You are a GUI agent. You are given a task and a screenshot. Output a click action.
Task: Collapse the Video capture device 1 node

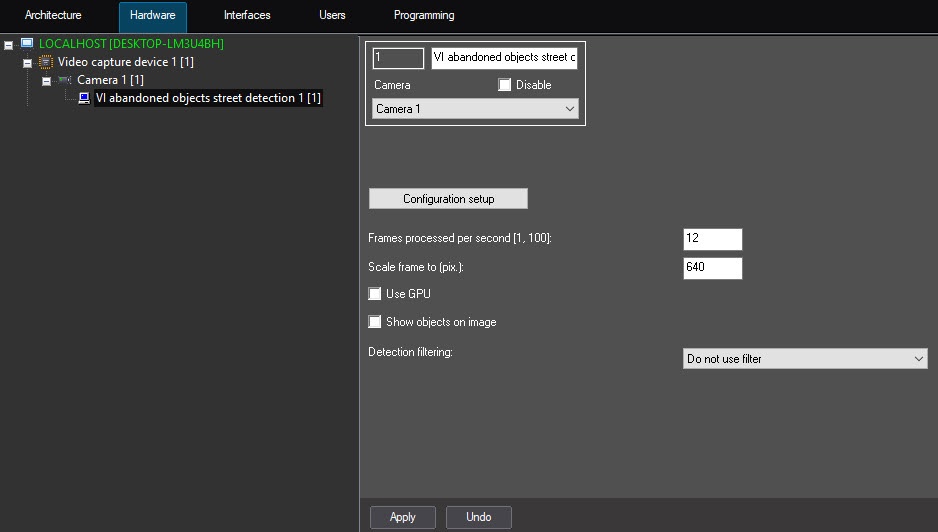[x=28, y=63]
